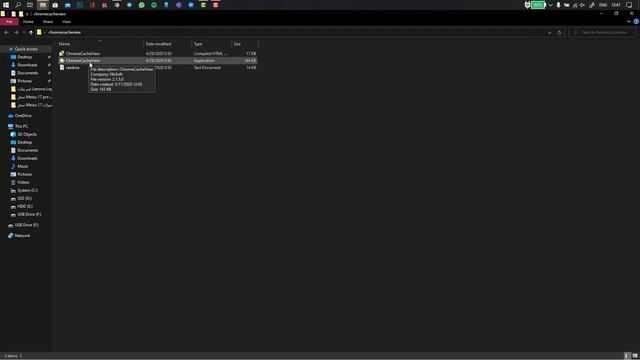Select This PC in navigation pane
640x360 pixels.
(21, 127)
